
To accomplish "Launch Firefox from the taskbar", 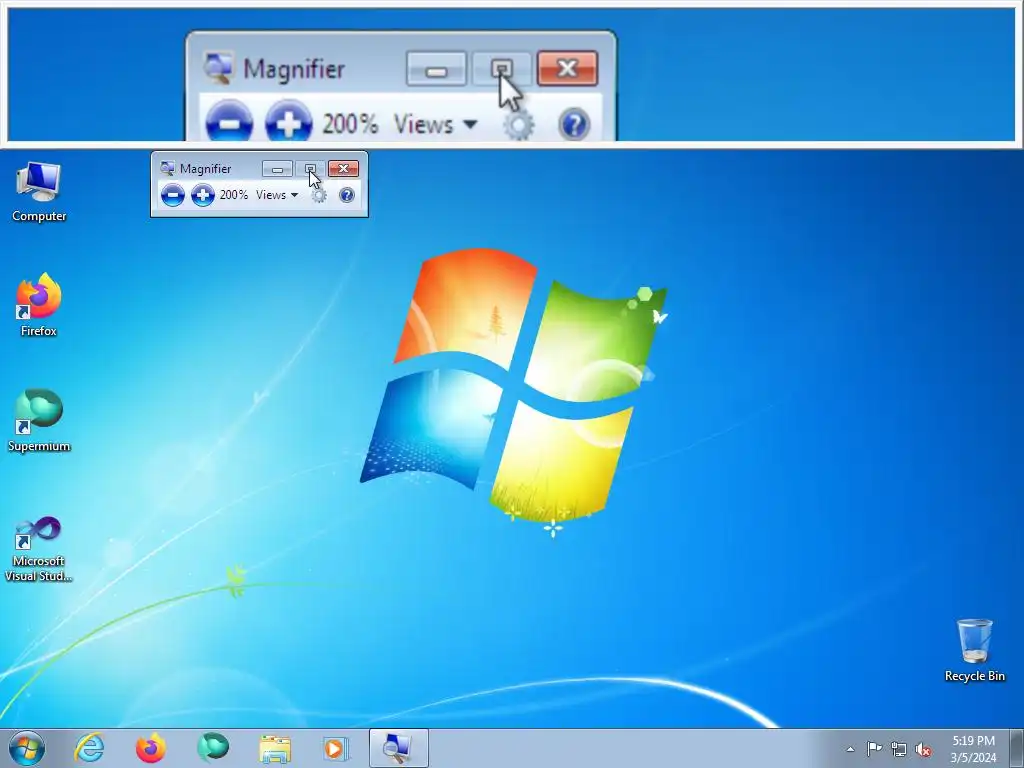I will pos(150,748).
